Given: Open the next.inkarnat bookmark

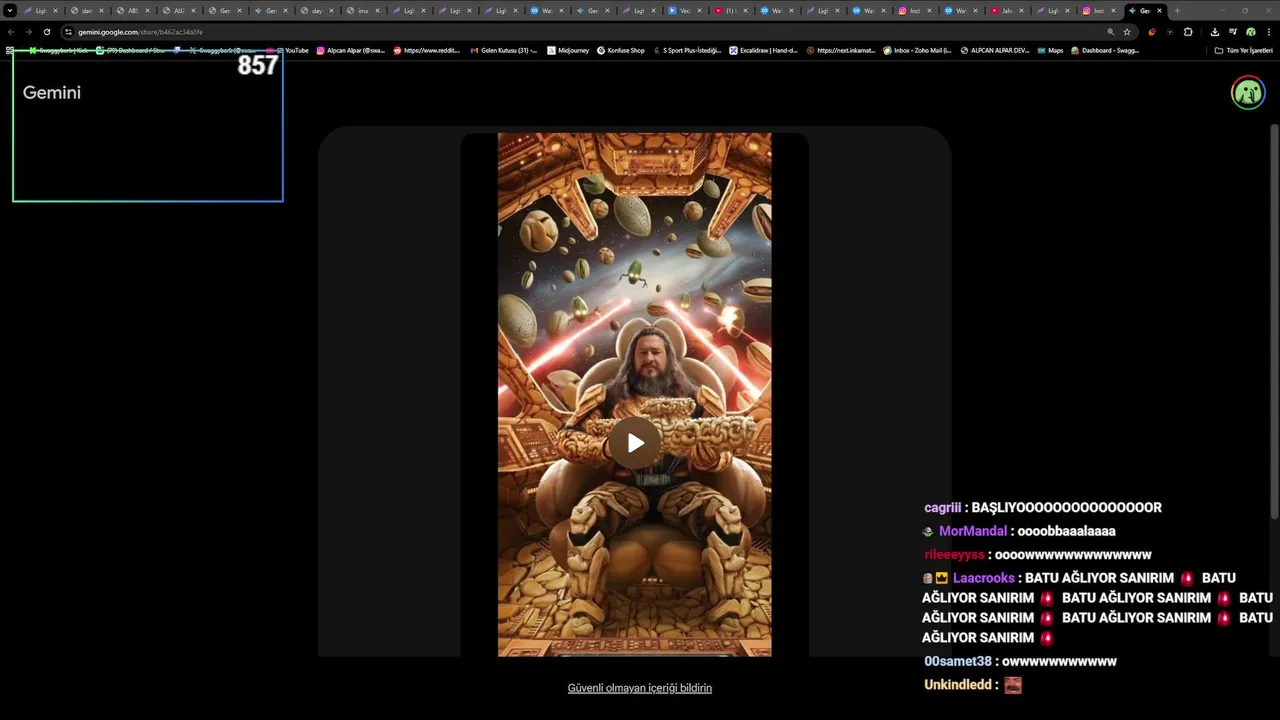Looking at the screenshot, I should pos(840,50).
